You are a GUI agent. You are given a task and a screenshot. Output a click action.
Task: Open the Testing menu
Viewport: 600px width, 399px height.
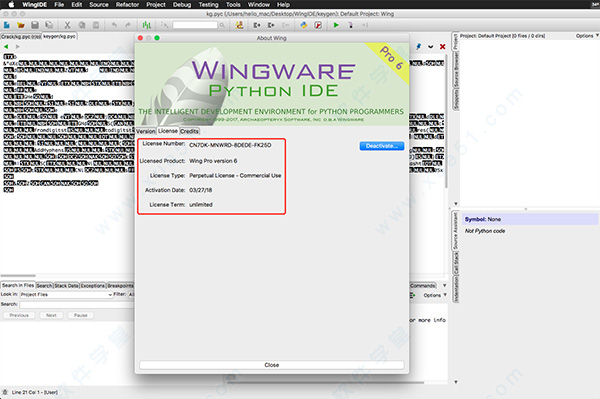[x=208, y=5]
